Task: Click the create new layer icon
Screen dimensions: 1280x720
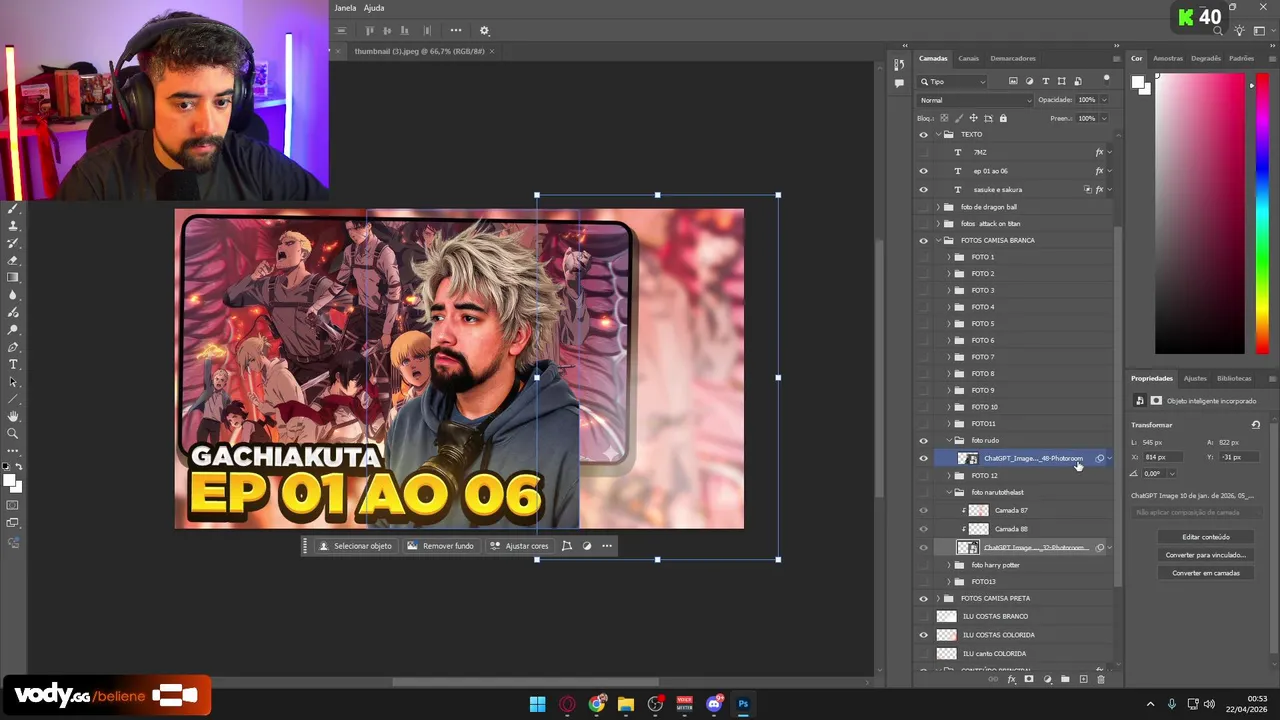Action: pyautogui.click(x=1084, y=679)
